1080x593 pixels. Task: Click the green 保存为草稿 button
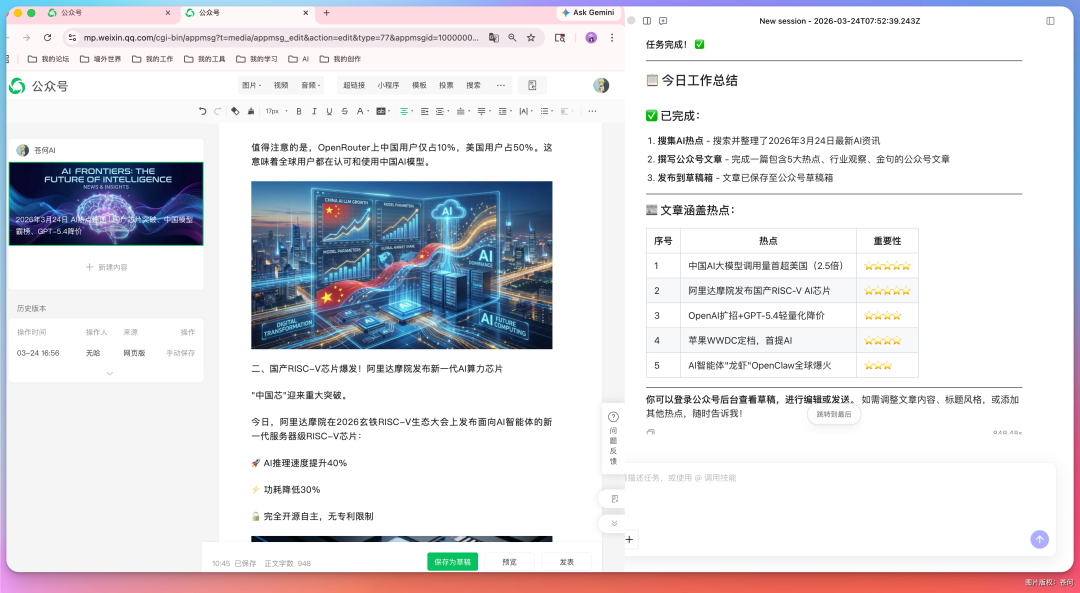[452, 562]
